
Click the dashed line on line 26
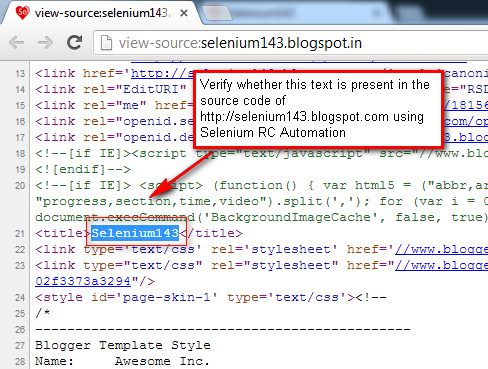pos(223,329)
